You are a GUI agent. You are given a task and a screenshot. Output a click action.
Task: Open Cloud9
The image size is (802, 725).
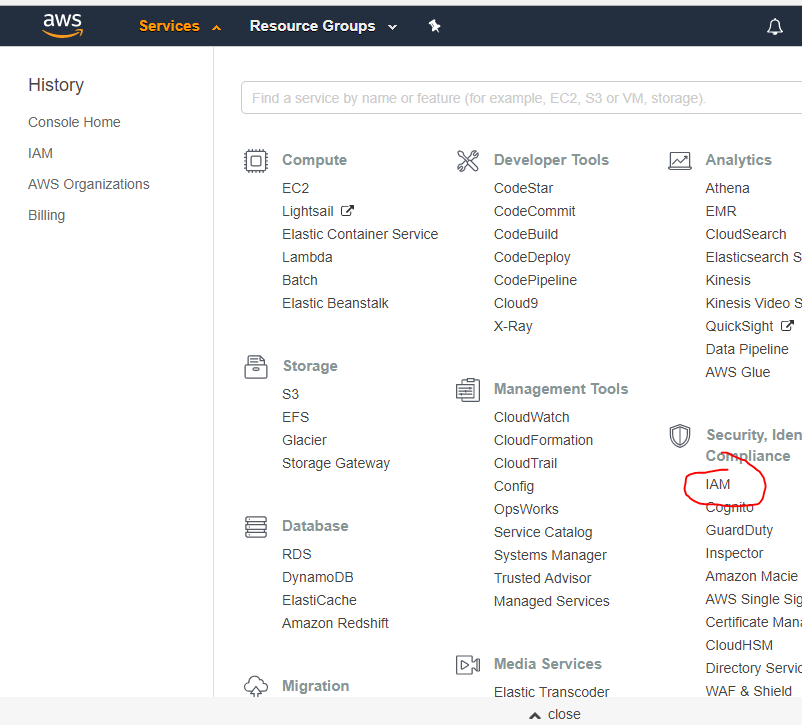point(516,303)
